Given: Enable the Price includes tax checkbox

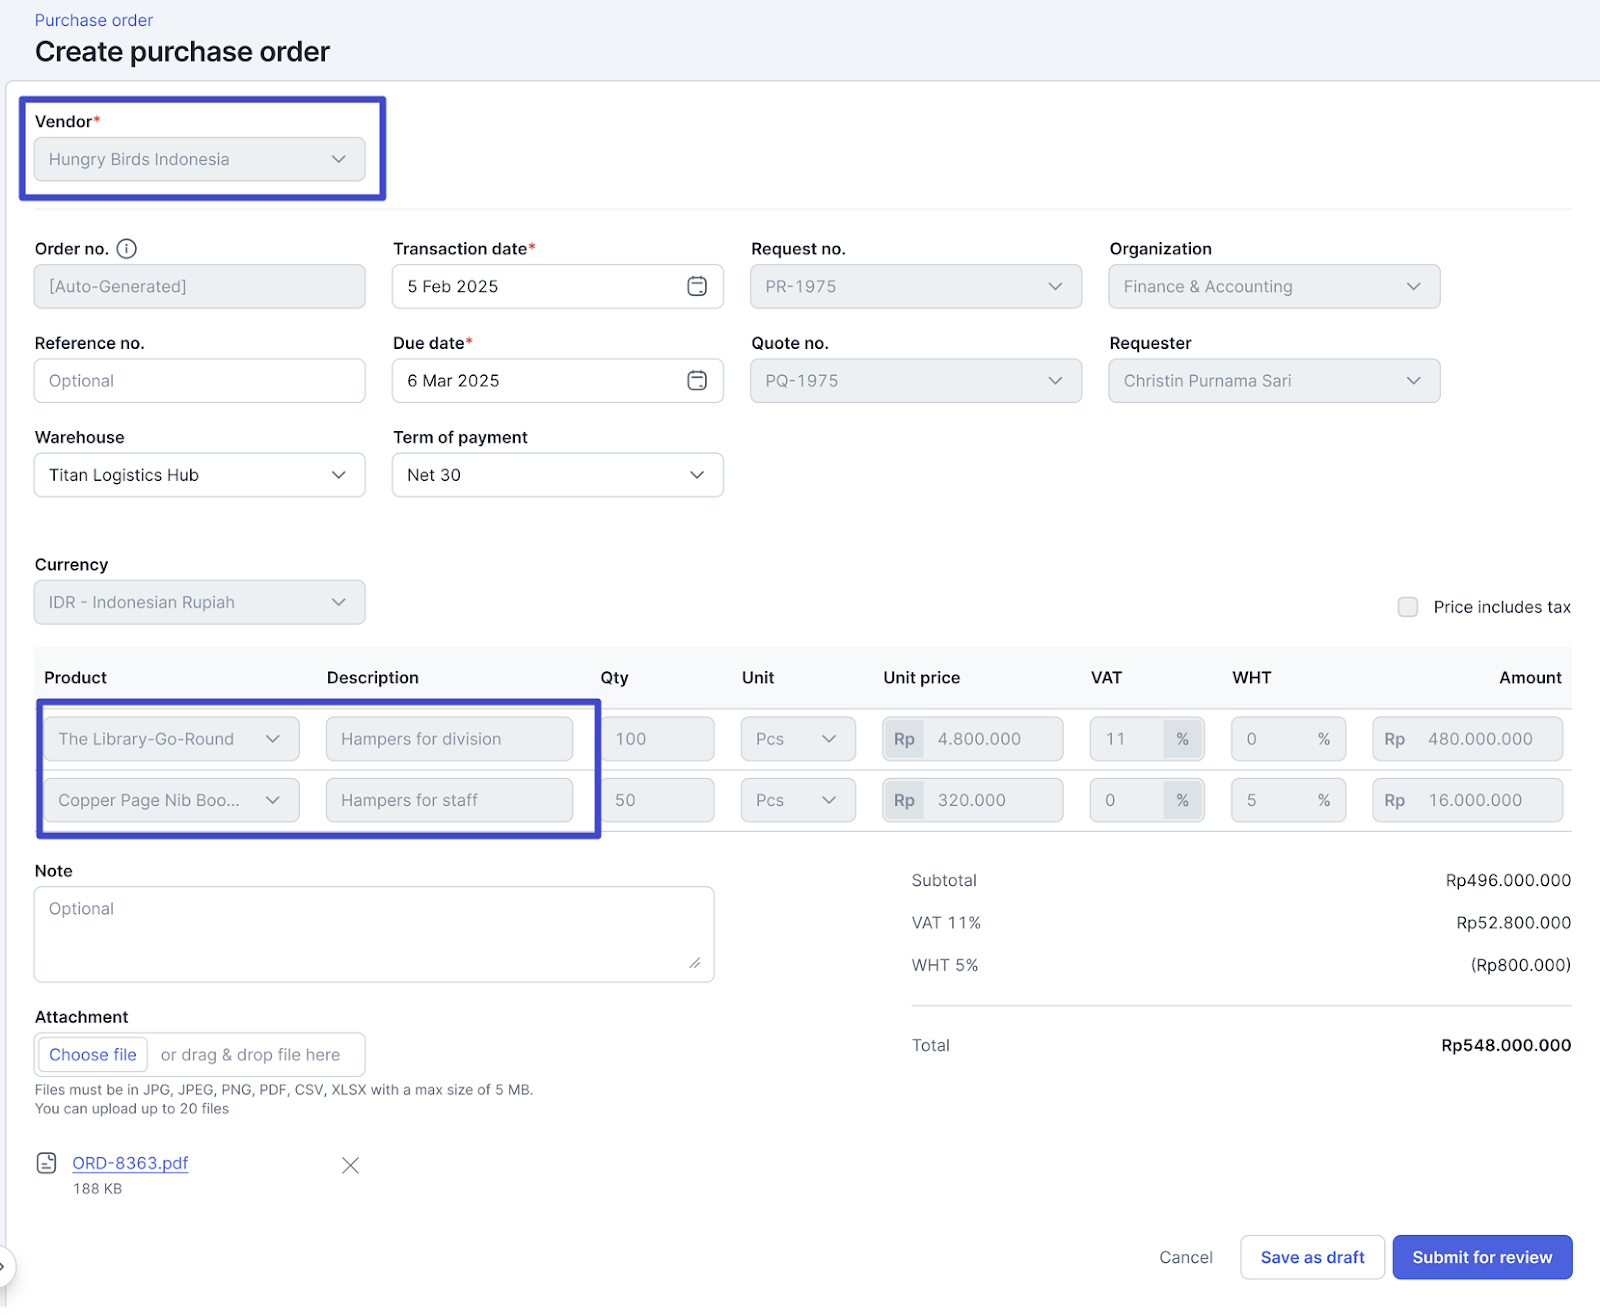Looking at the screenshot, I should coord(1408,607).
